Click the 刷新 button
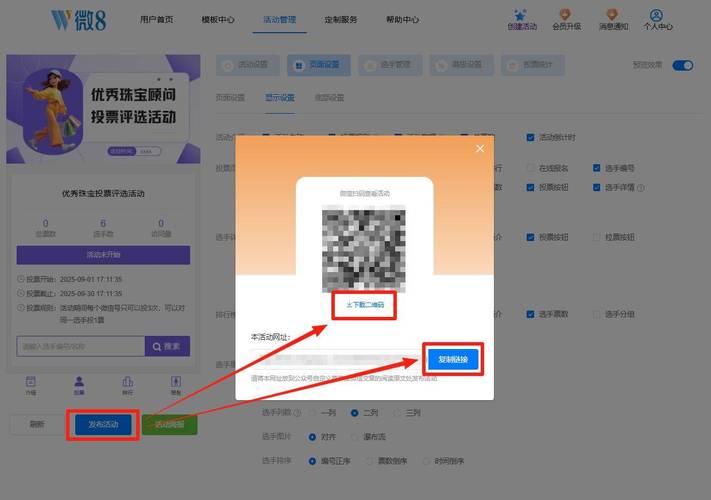Image resolution: width=711 pixels, height=500 pixels. tap(37, 424)
